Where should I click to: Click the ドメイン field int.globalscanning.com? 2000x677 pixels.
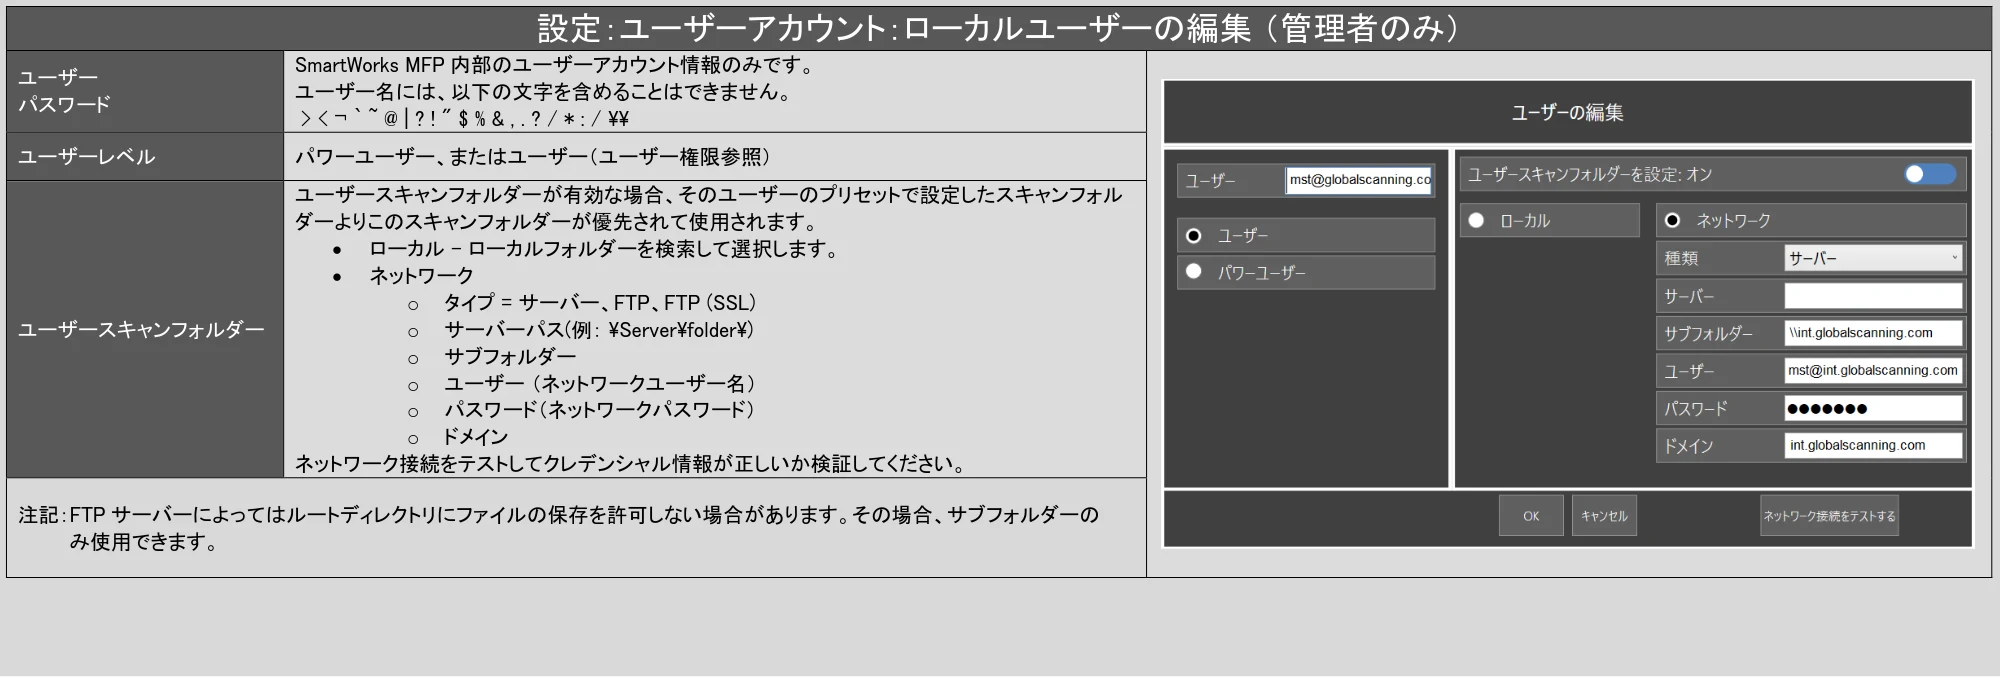(1873, 446)
